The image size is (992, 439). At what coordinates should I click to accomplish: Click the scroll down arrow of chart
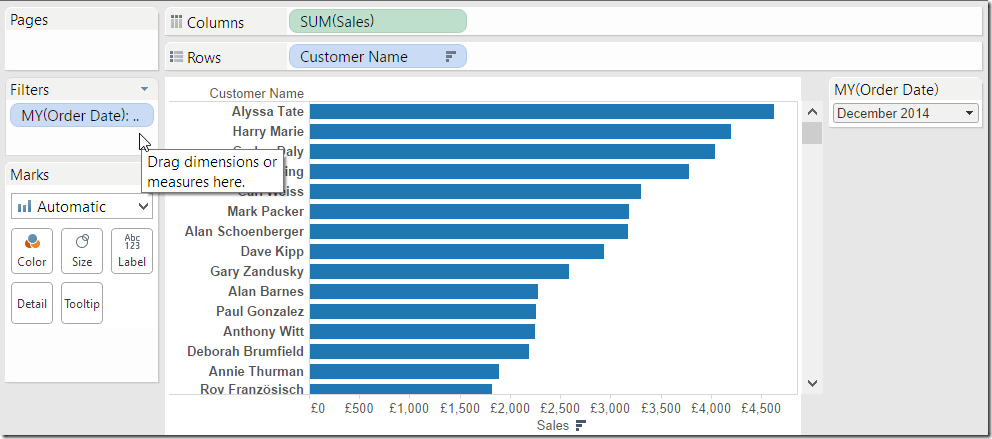tap(812, 382)
